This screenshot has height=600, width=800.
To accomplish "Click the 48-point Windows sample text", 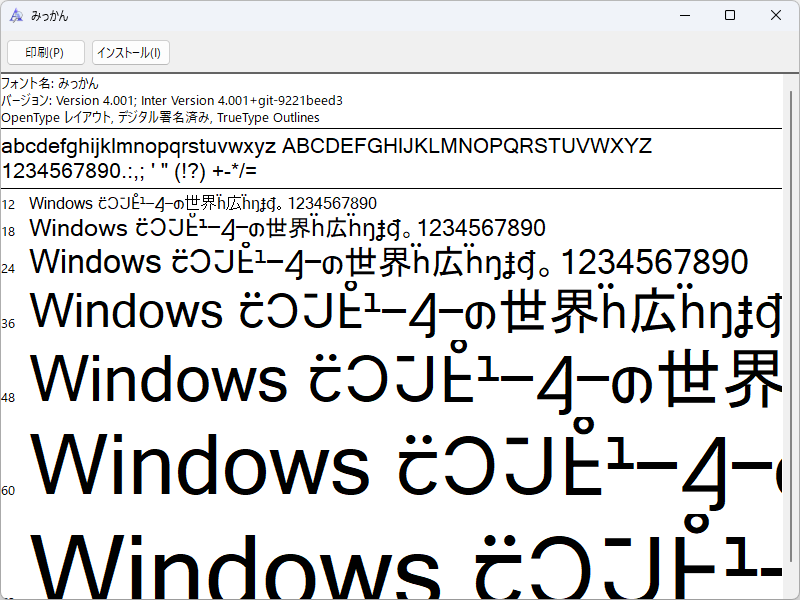I will pyautogui.click(x=406, y=379).
